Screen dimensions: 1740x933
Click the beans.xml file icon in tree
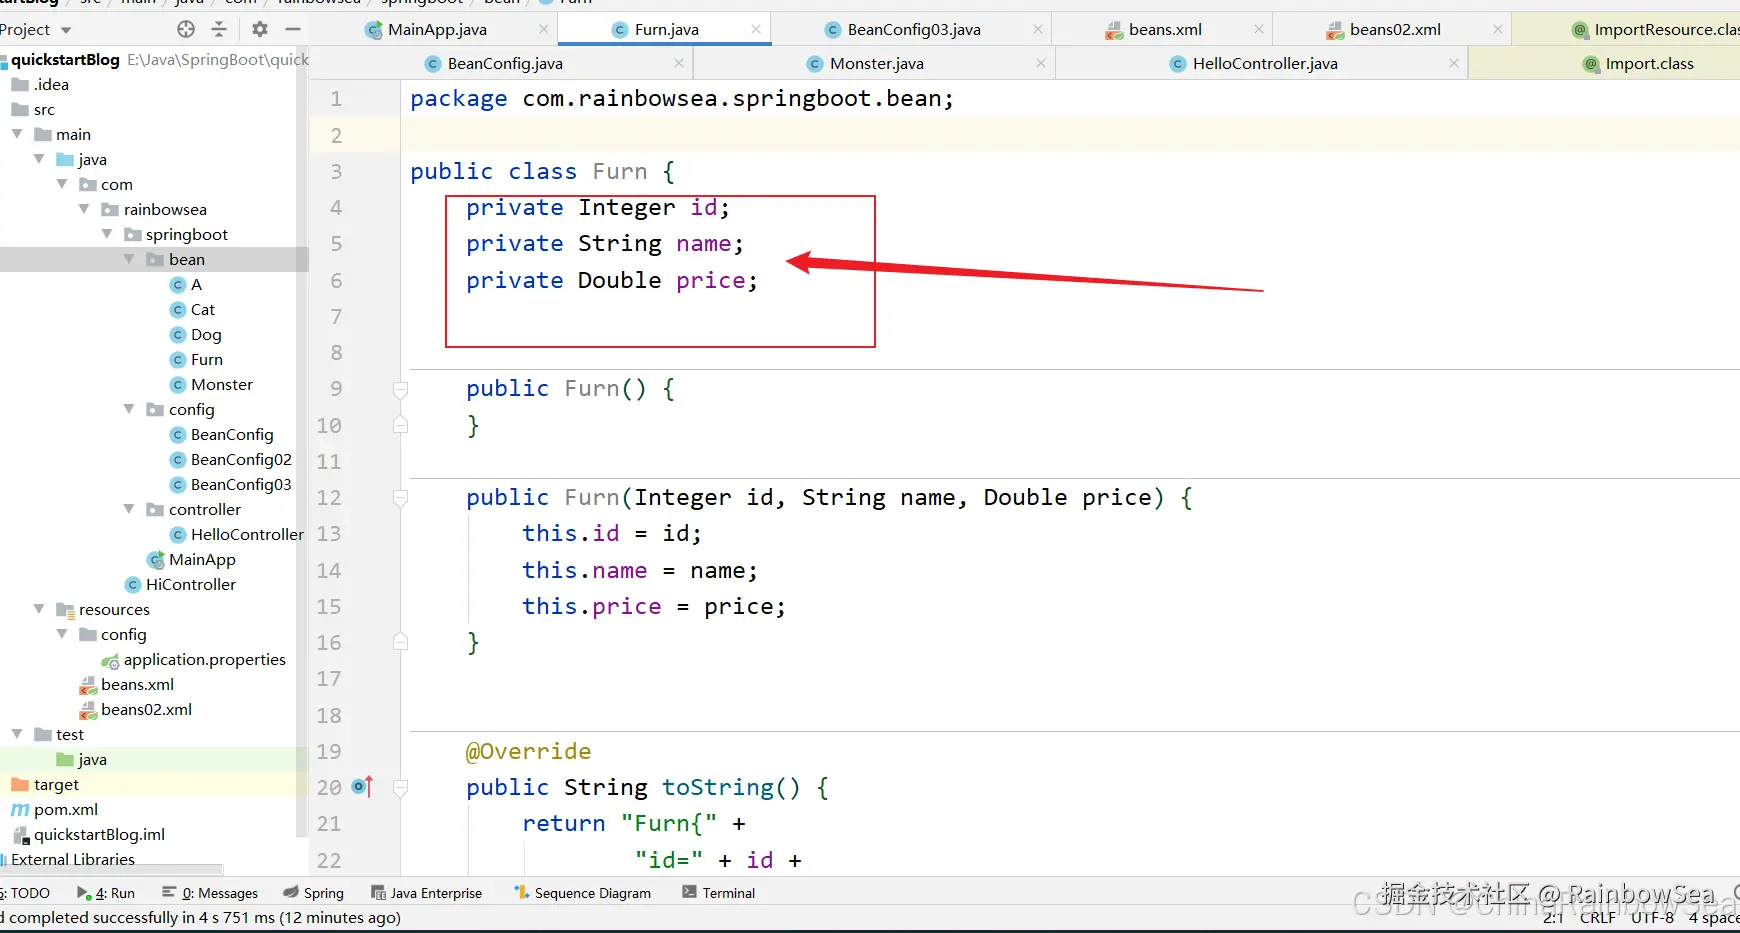(88, 685)
